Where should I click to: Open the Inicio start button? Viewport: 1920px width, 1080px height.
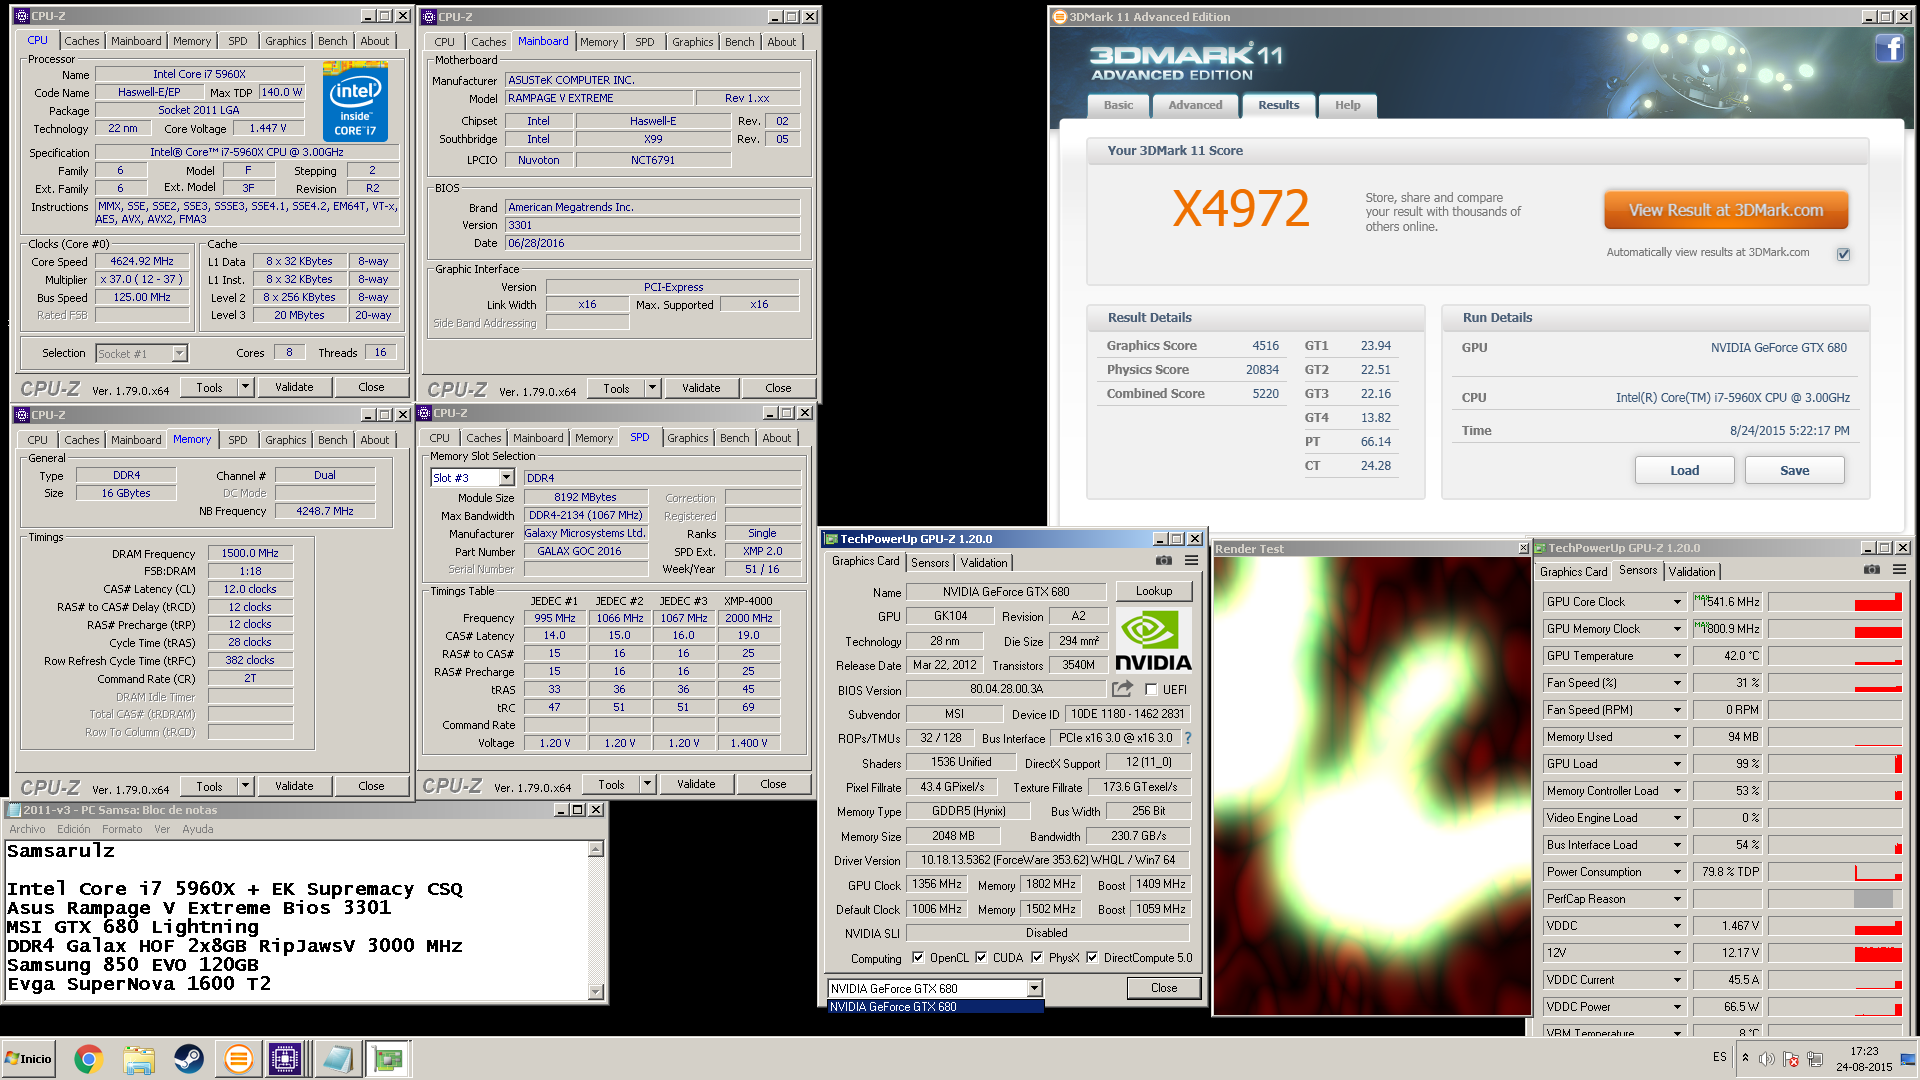coord(28,1059)
